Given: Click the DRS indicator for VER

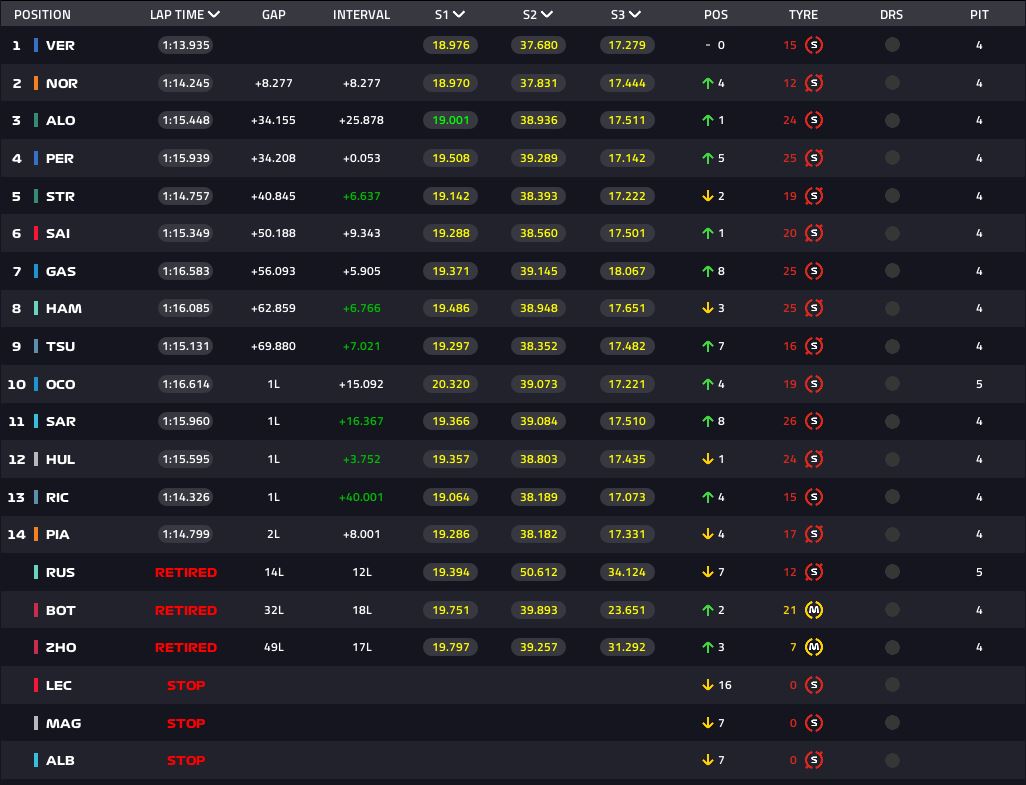Looking at the screenshot, I should coord(892,45).
